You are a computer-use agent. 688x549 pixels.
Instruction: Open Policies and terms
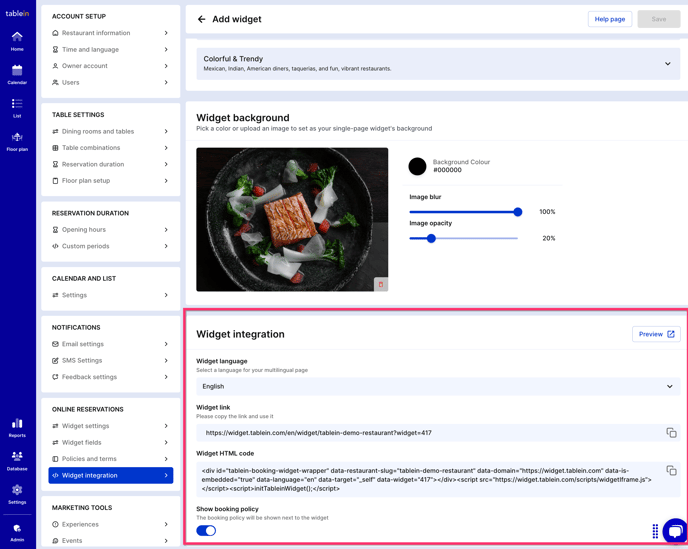(x=110, y=459)
